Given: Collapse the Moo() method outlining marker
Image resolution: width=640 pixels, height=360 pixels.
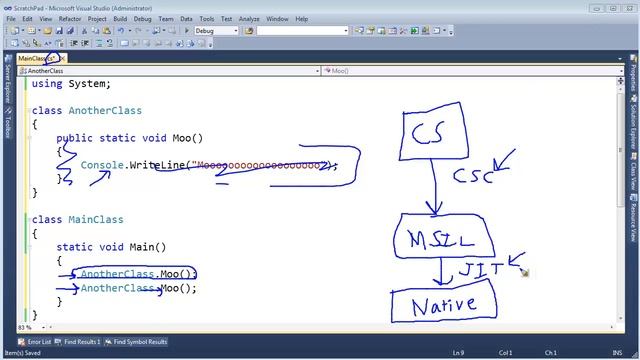Looking at the screenshot, I should point(29,138).
